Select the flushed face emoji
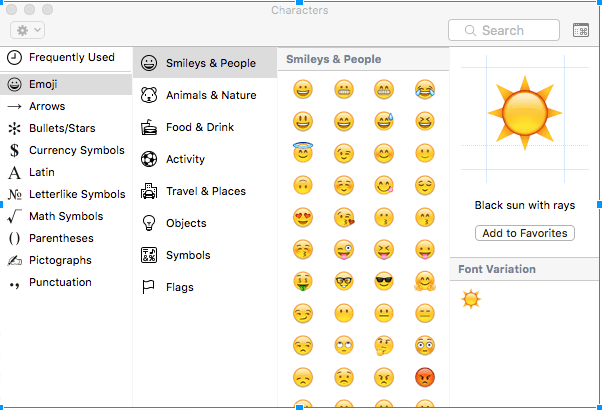This screenshot has width=602, height=410. pos(425,345)
